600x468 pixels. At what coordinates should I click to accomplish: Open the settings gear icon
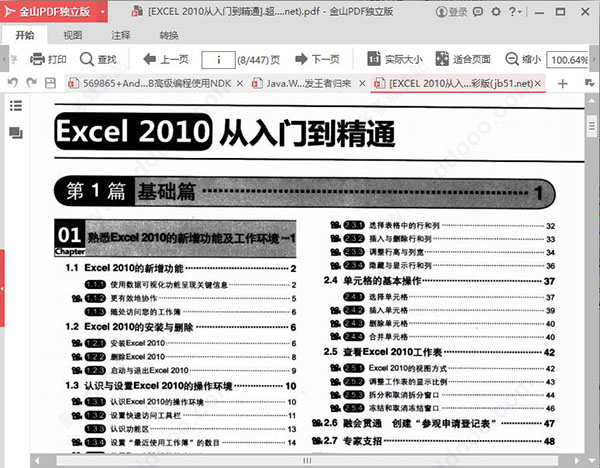point(496,12)
